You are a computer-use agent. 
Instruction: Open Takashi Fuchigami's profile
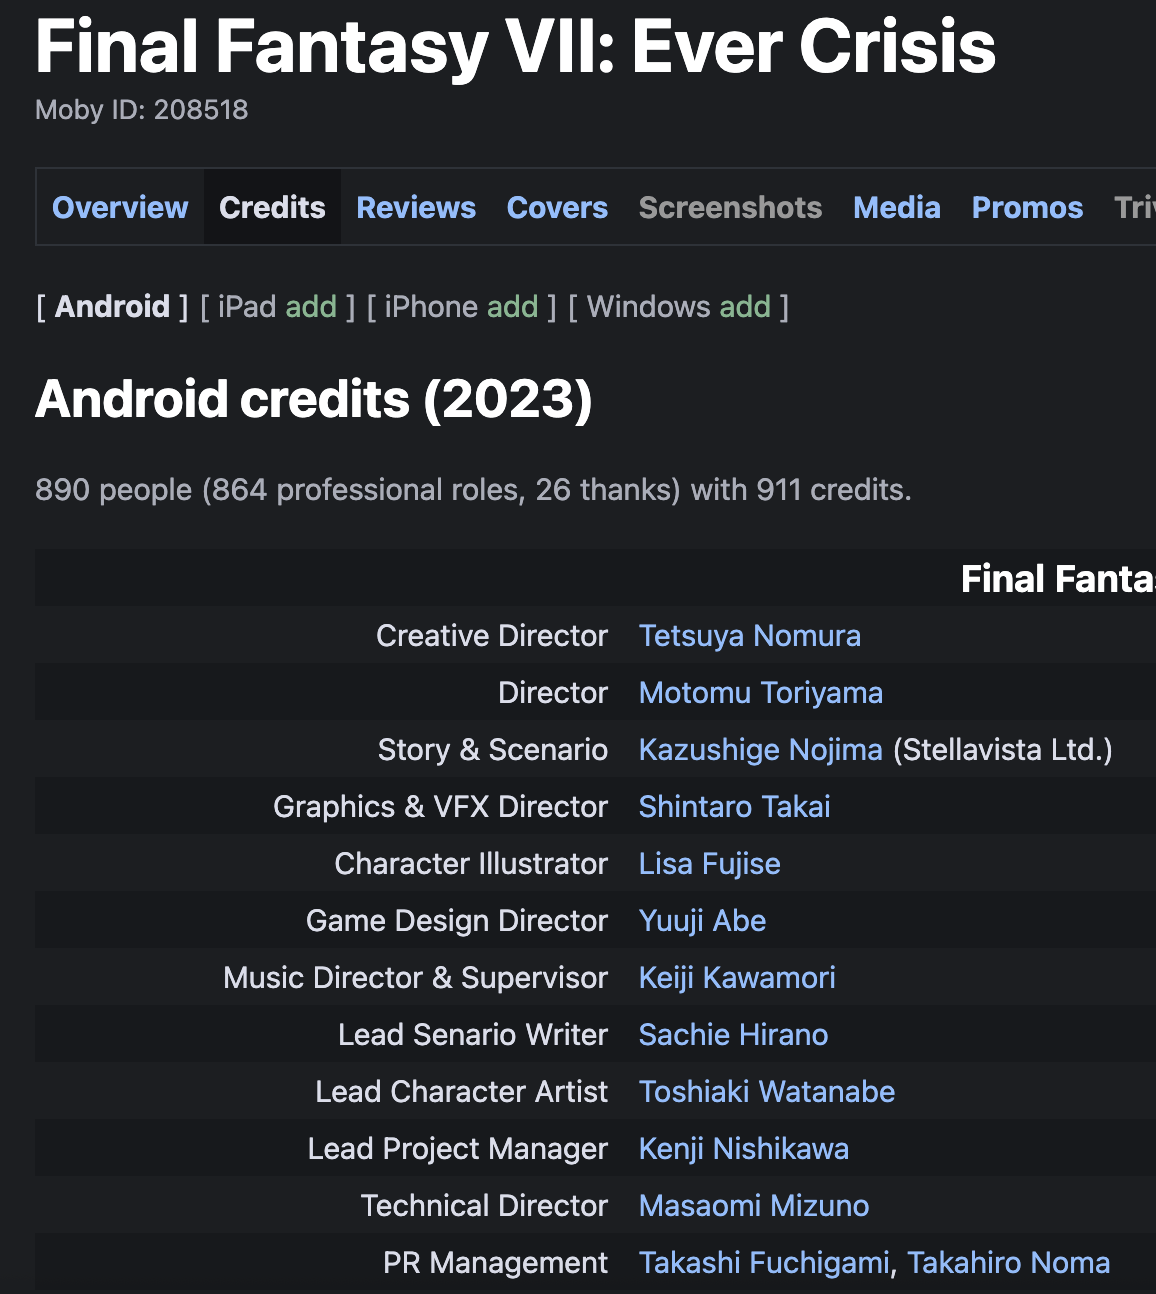point(764,1263)
